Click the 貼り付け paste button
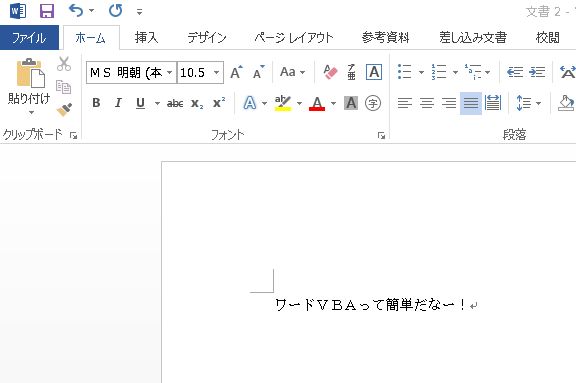The image size is (576, 383). tap(29, 87)
